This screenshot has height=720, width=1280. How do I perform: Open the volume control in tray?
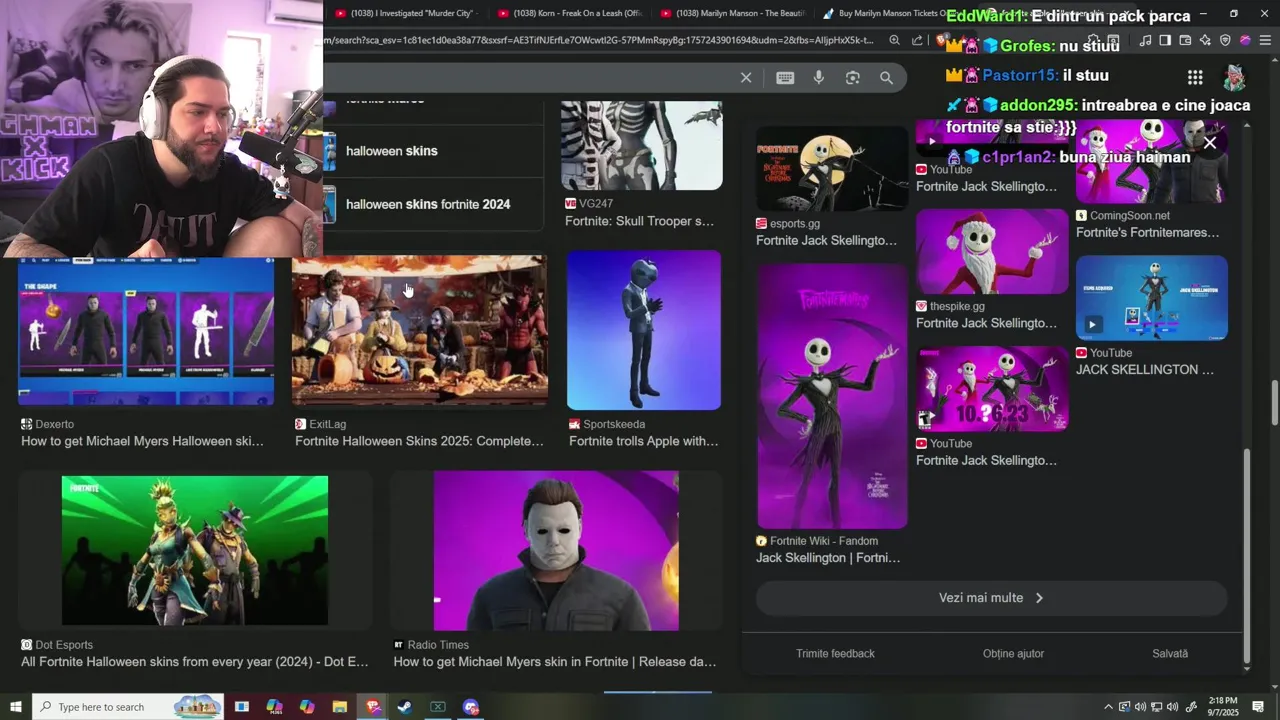1173,707
